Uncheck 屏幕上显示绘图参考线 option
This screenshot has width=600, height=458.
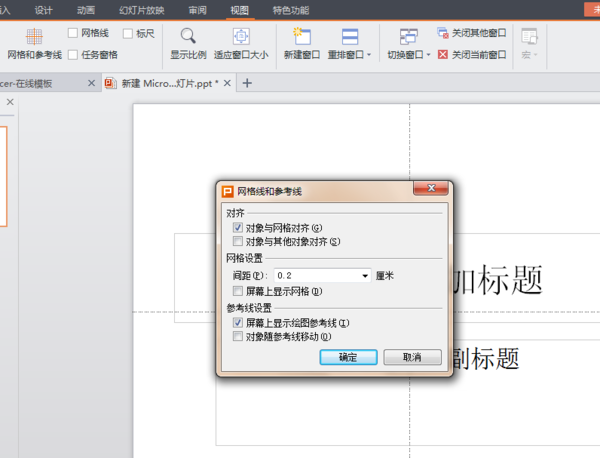coord(238,323)
